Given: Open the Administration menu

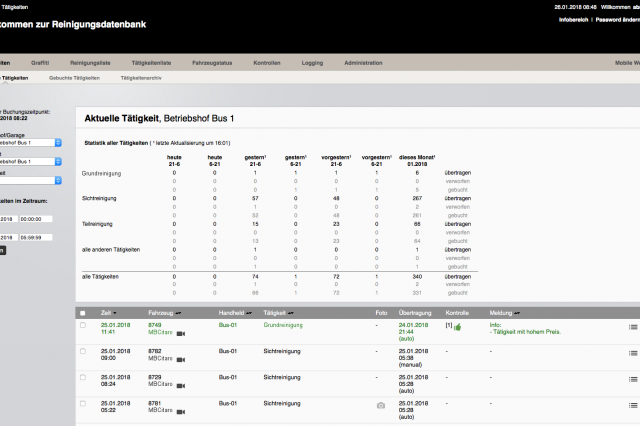Looking at the screenshot, I should tap(363, 63).
